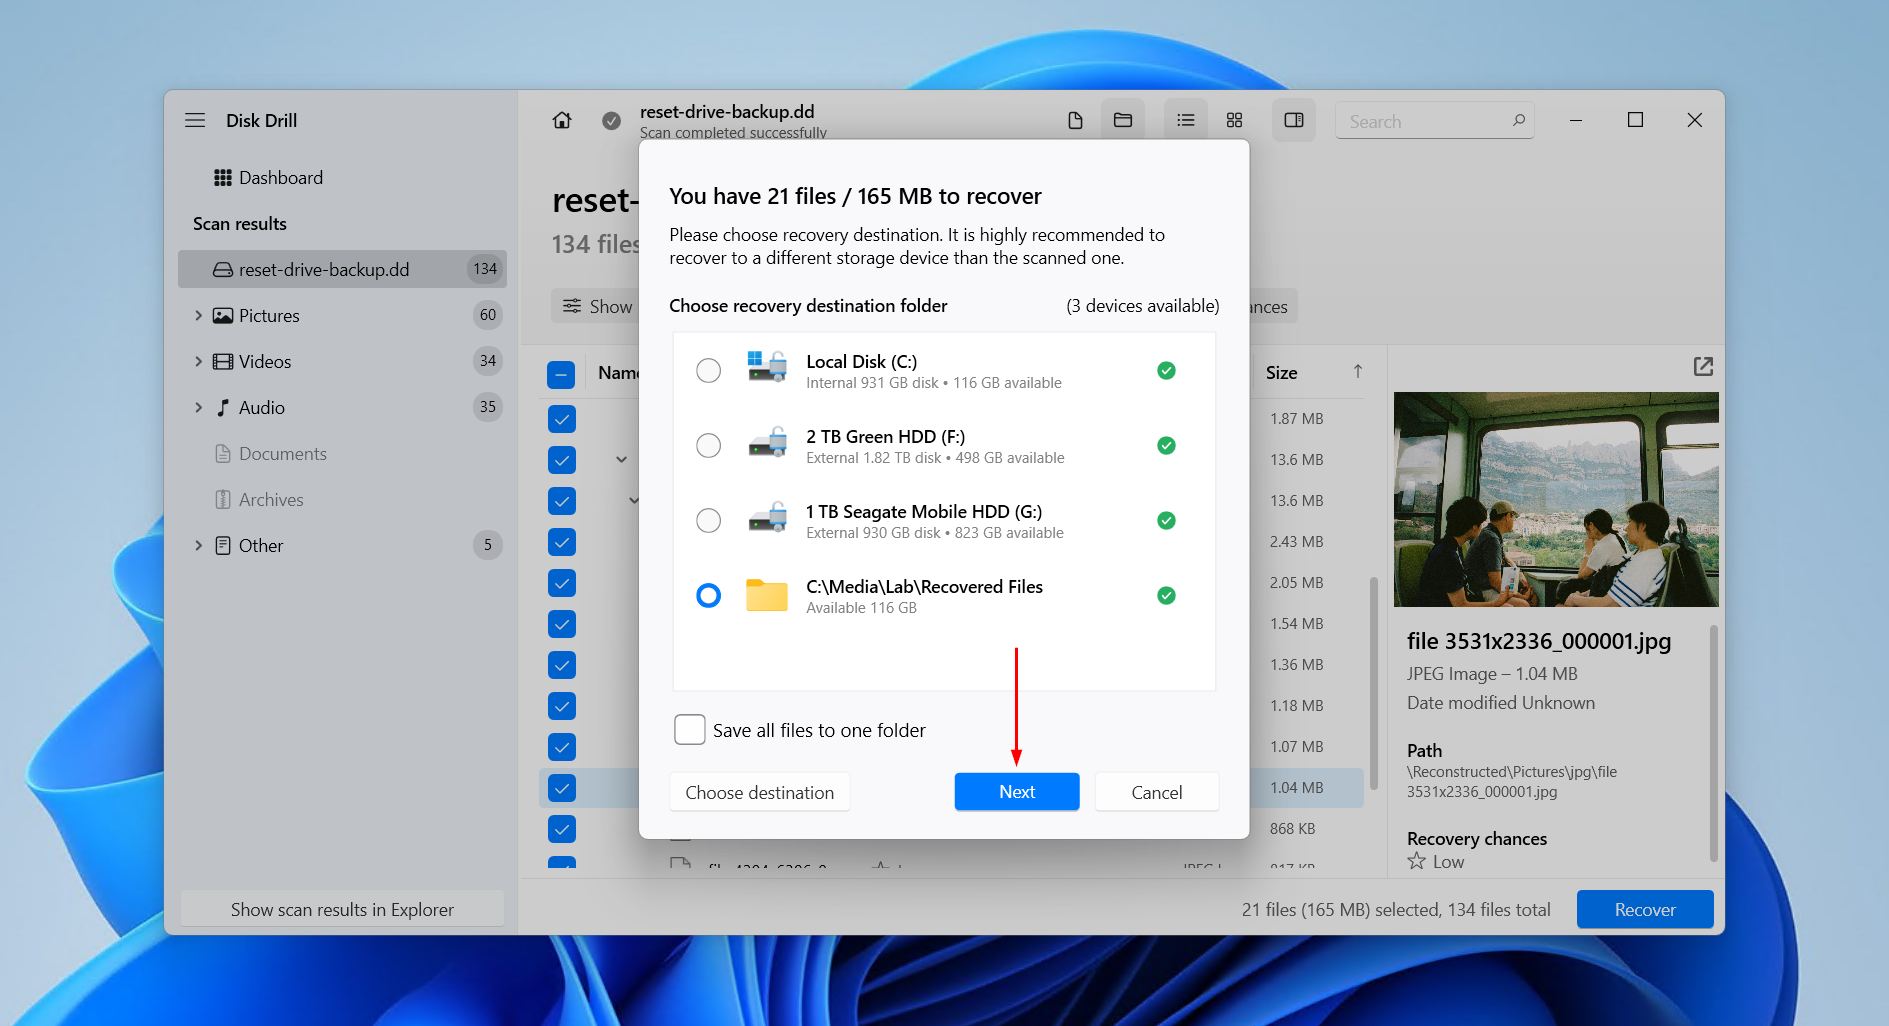1889x1026 pixels.
Task: Click the Seagate Mobile HDD drive icon
Action: [767, 518]
